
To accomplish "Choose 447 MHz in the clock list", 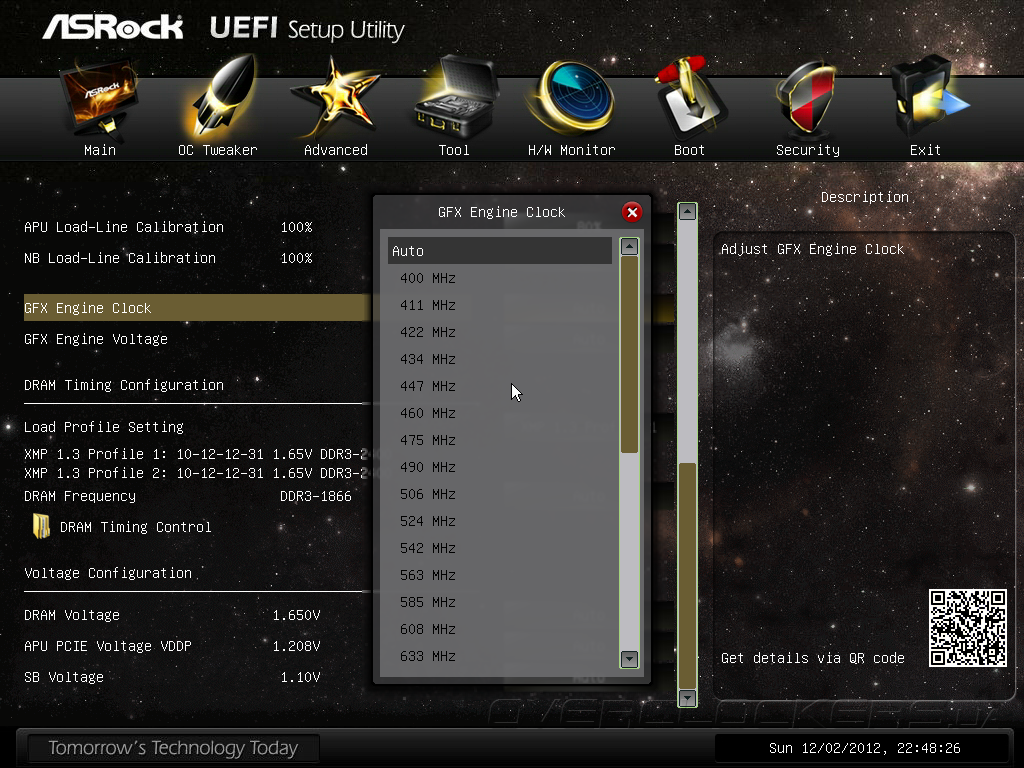I will [x=500, y=386].
